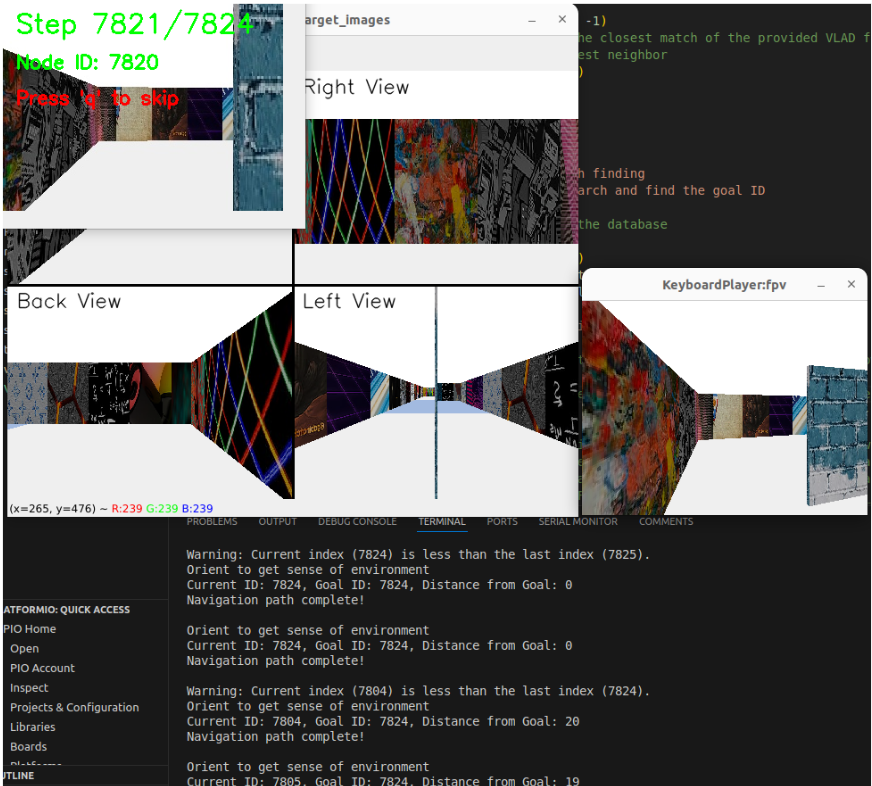Select Projects & Configuration entry
Image resolution: width=872 pixels, height=786 pixels.
click(74, 707)
